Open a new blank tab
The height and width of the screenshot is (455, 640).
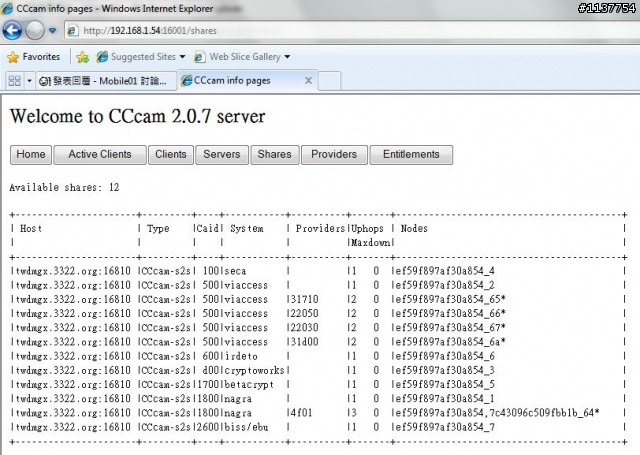click(329, 80)
